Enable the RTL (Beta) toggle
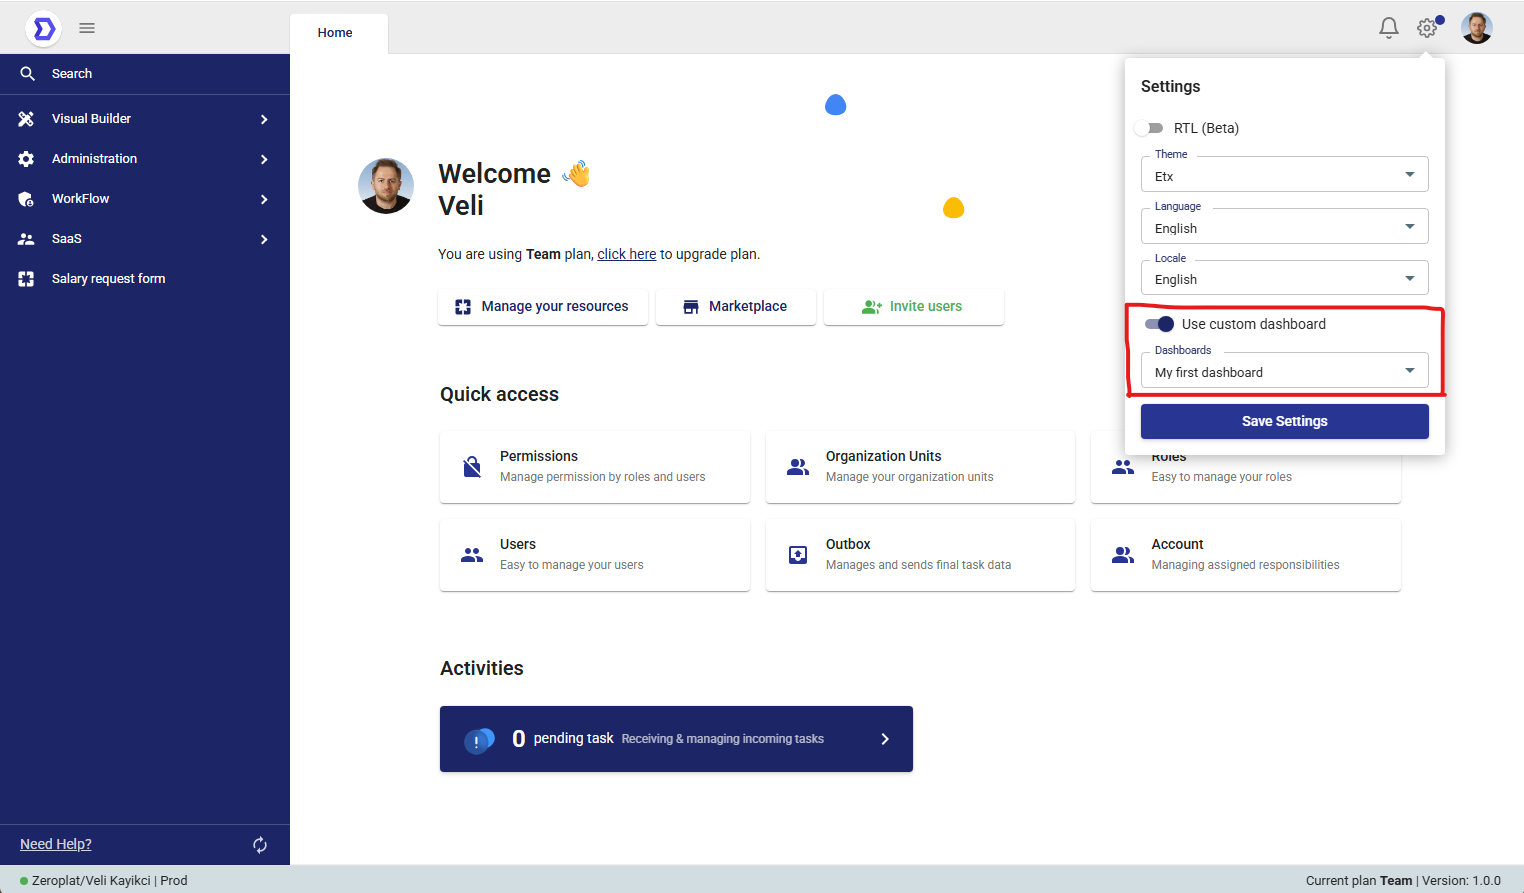Viewport: 1524px width, 893px height. coord(1150,128)
